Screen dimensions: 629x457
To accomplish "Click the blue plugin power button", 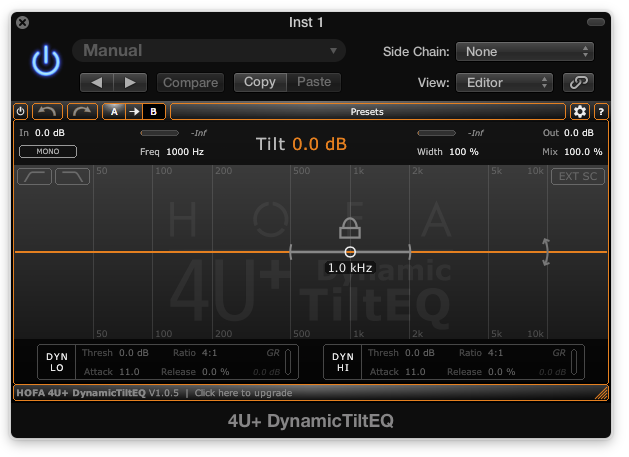I will 46,62.
